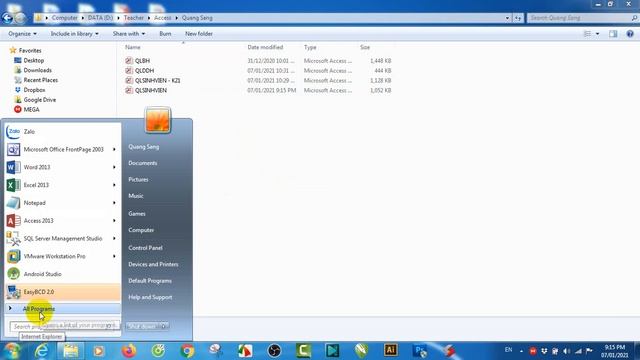Toggle the preview pane icon
Image resolution: width=640 pixels, height=360 pixels.
click(613, 34)
